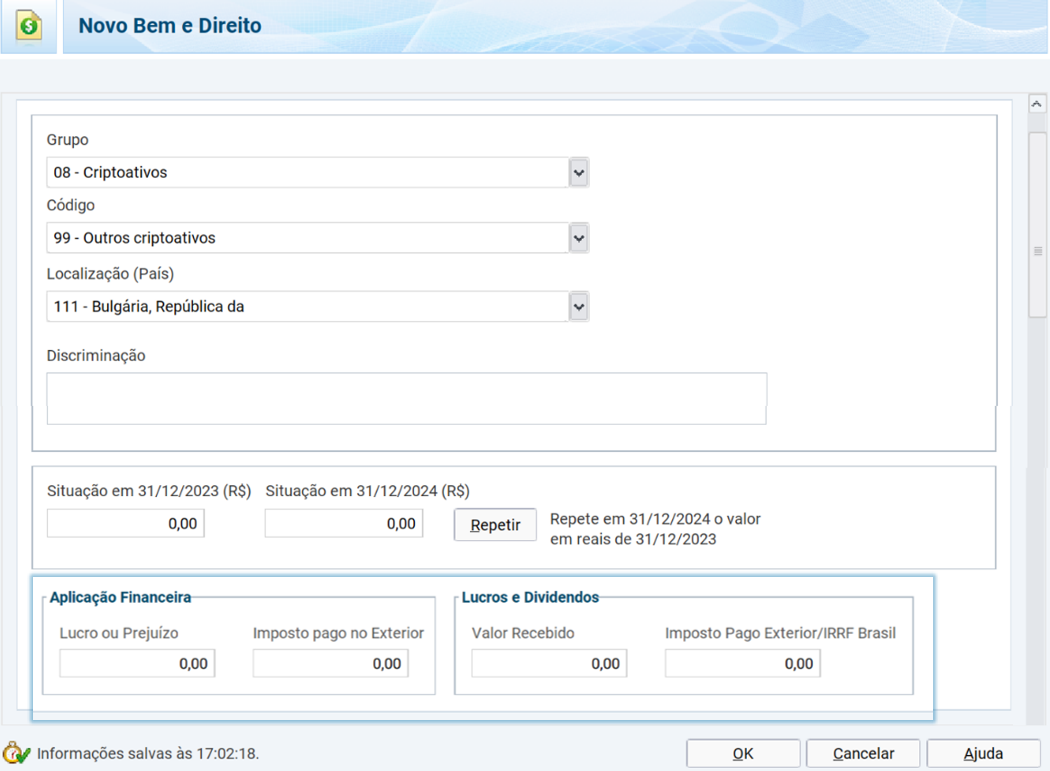This screenshot has height=771, width=1050.
Task: Open the Grupo dropdown list
Action: [x=578, y=173]
